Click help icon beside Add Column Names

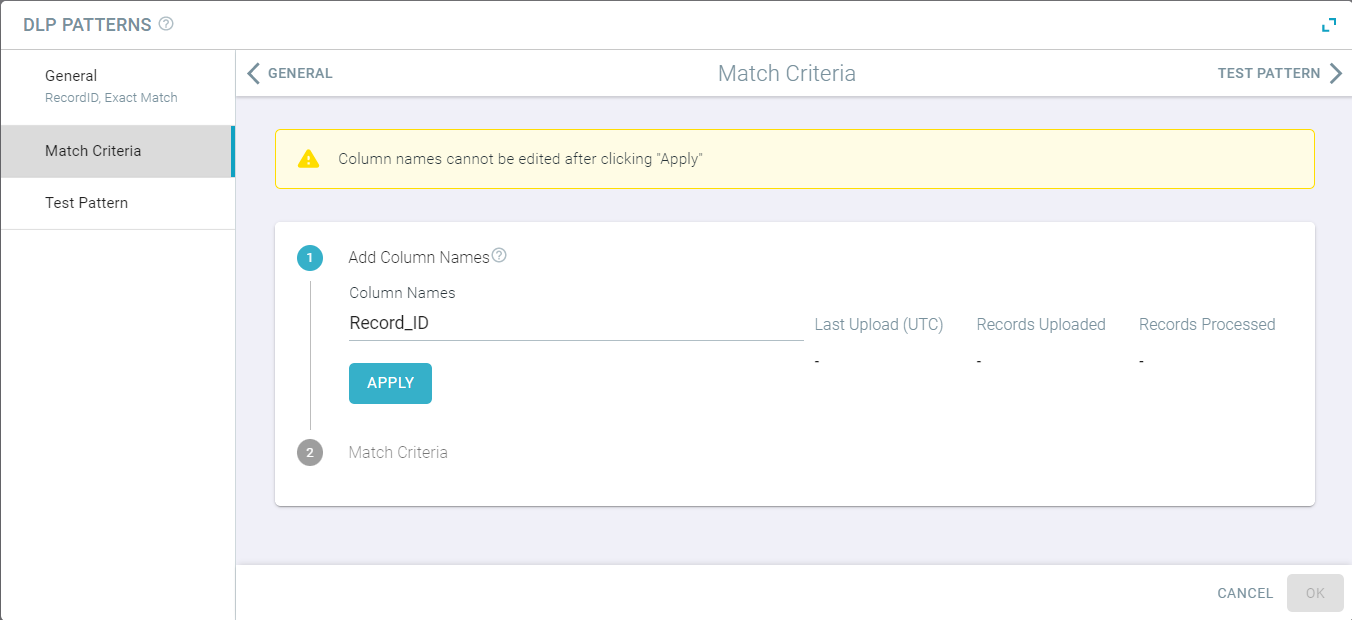499,256
